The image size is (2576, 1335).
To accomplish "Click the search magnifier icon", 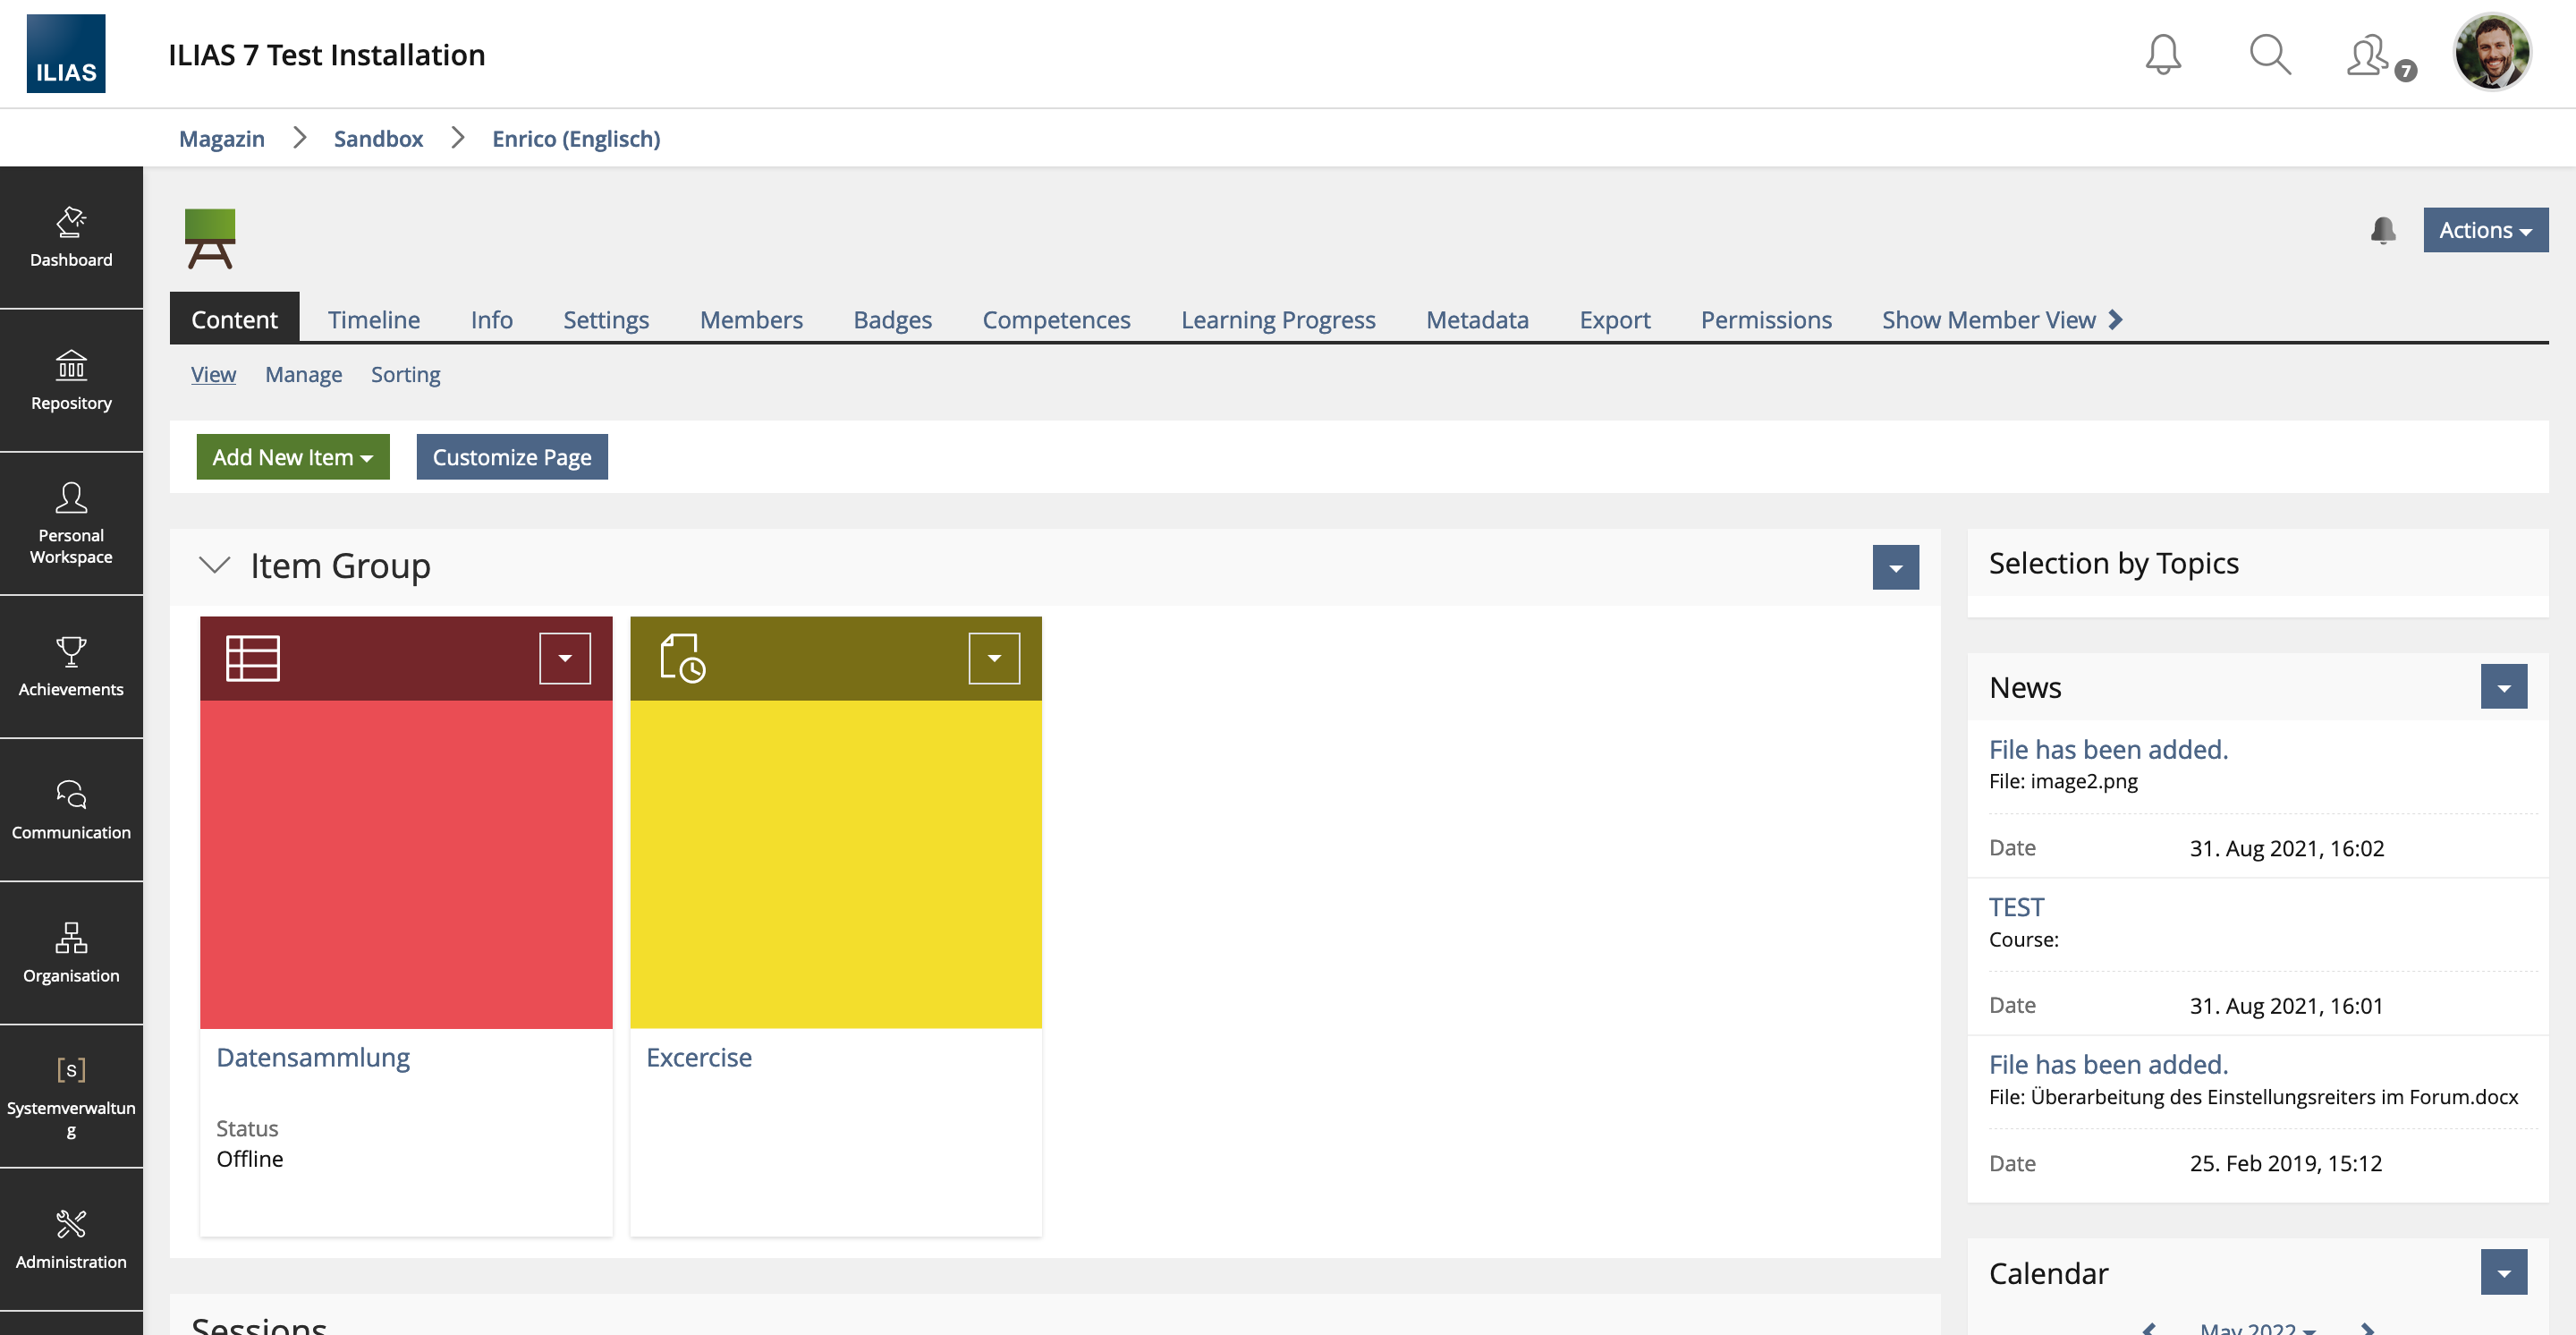I will pyautogui.click(x=2269, y=55).
